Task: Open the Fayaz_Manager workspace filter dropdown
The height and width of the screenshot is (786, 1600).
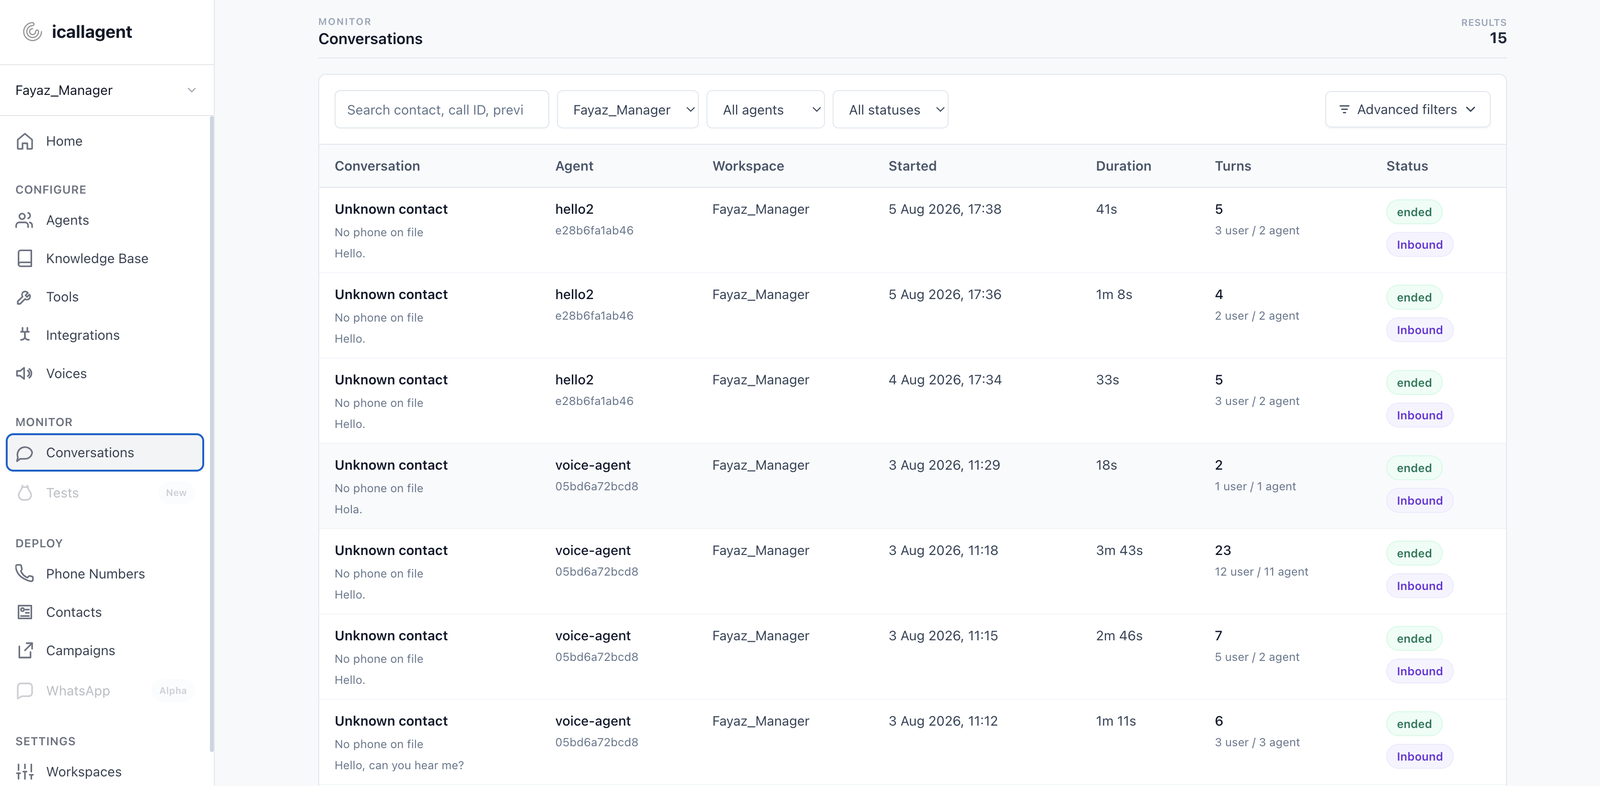Action: tap(628, 109)
